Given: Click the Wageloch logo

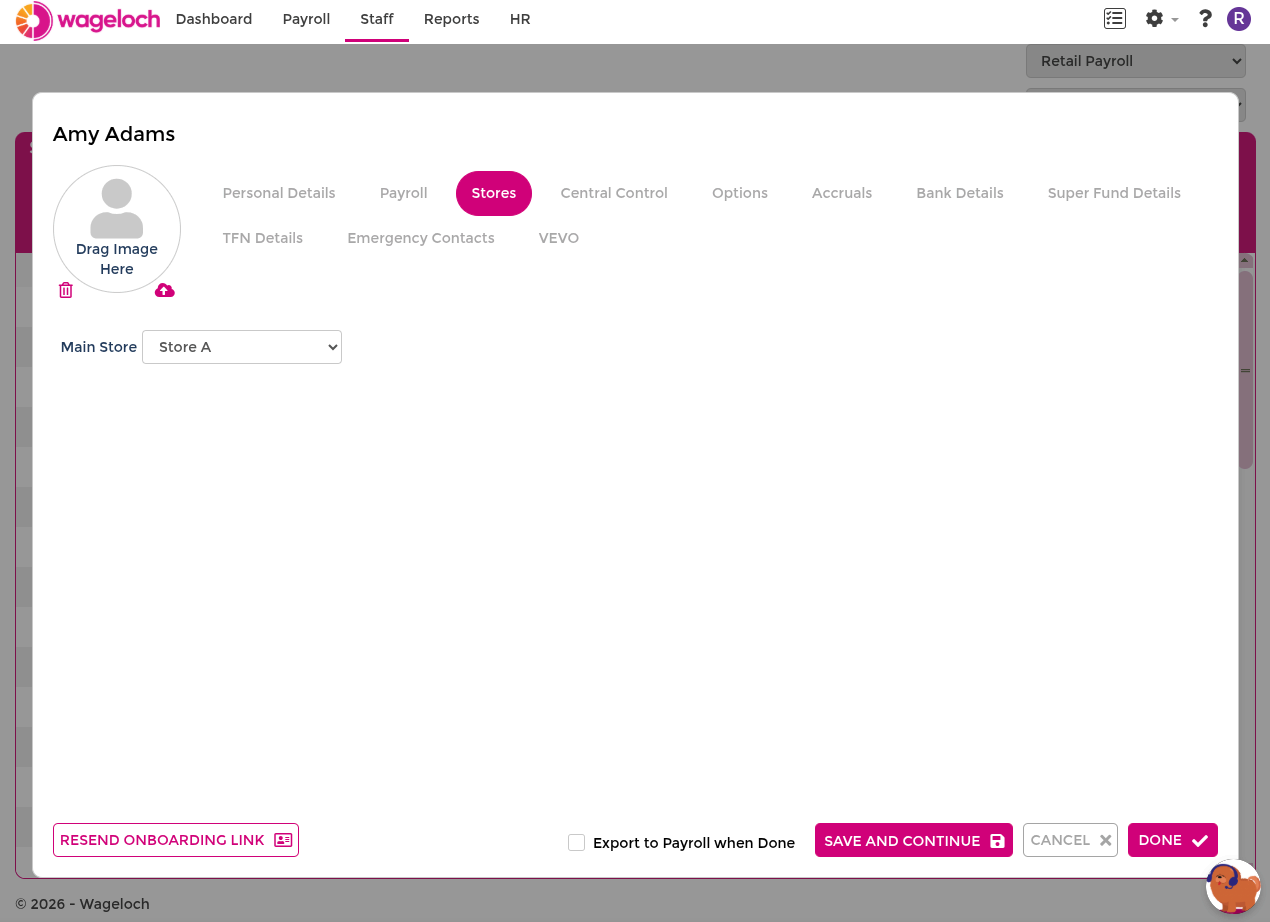Looking at the screenshot, I should click(88, 20).
